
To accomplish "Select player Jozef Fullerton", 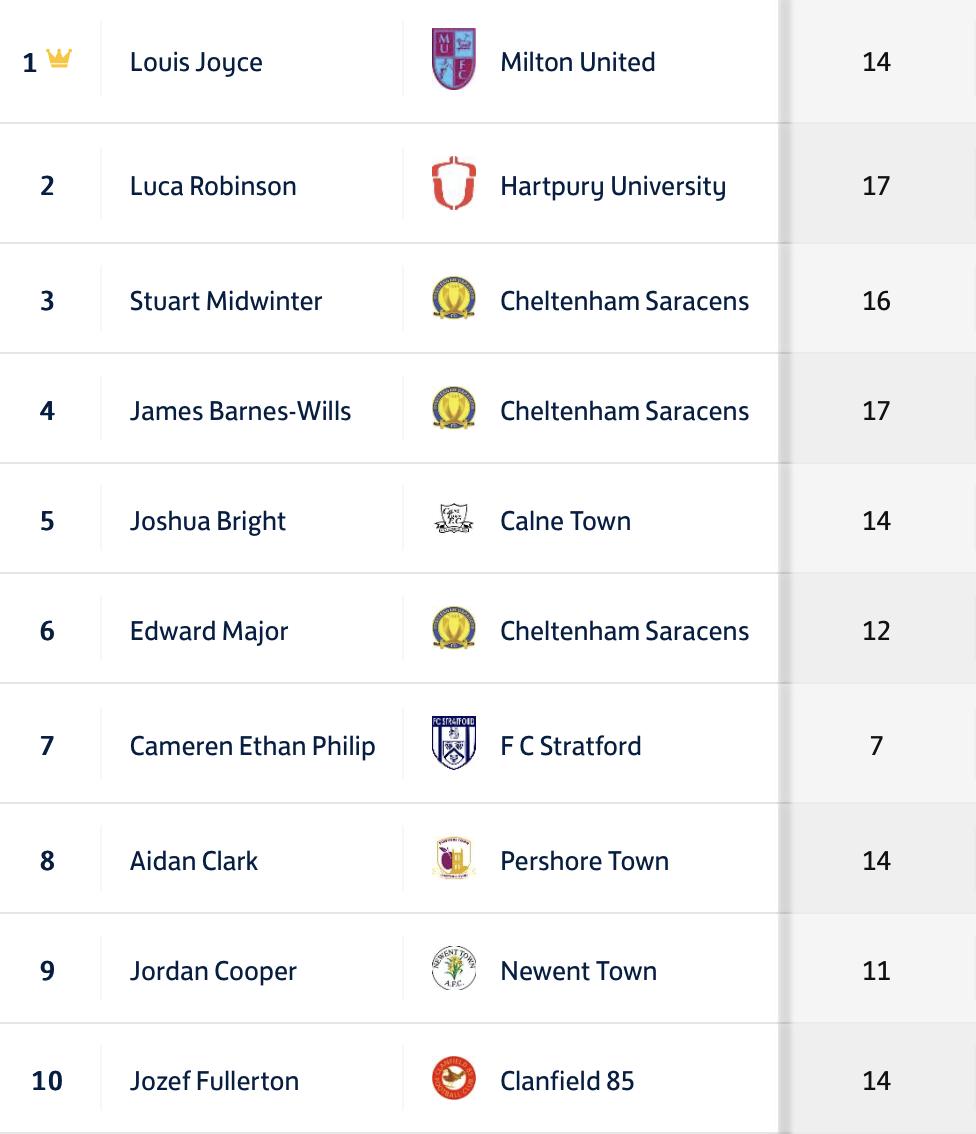I will coord(214,1081).
